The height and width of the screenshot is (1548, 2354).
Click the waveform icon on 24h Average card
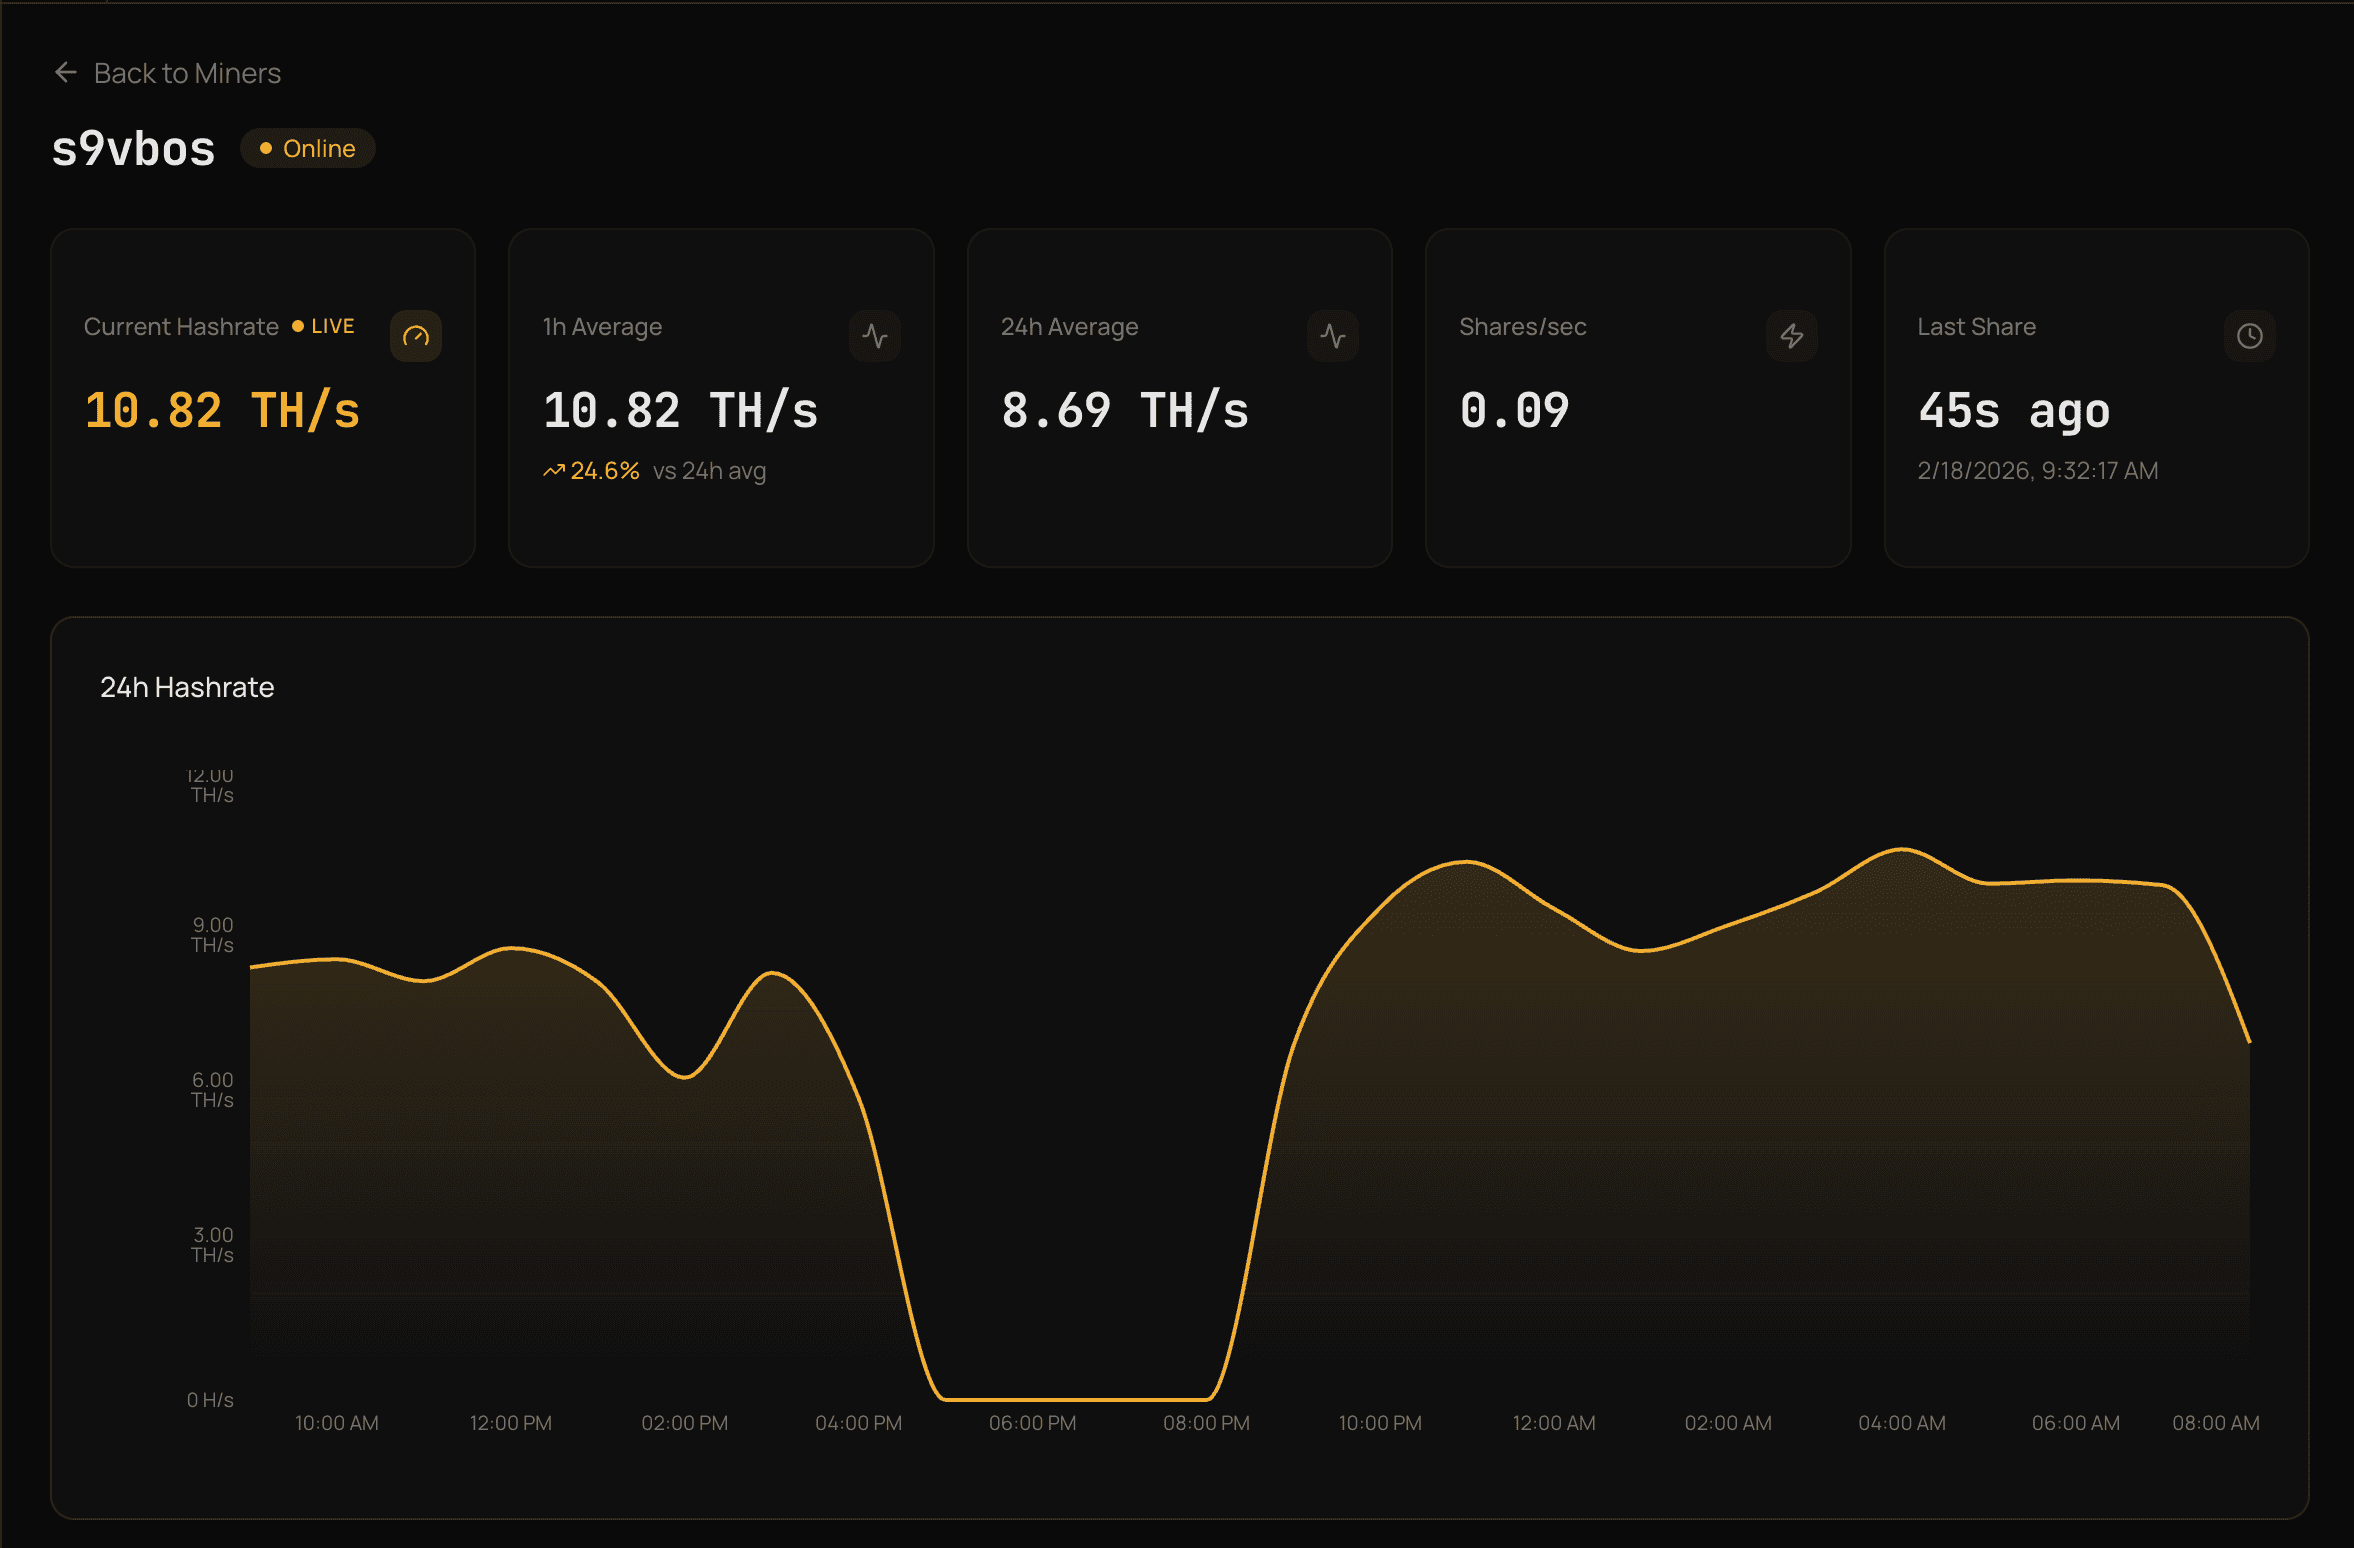tap(1334, 336)
